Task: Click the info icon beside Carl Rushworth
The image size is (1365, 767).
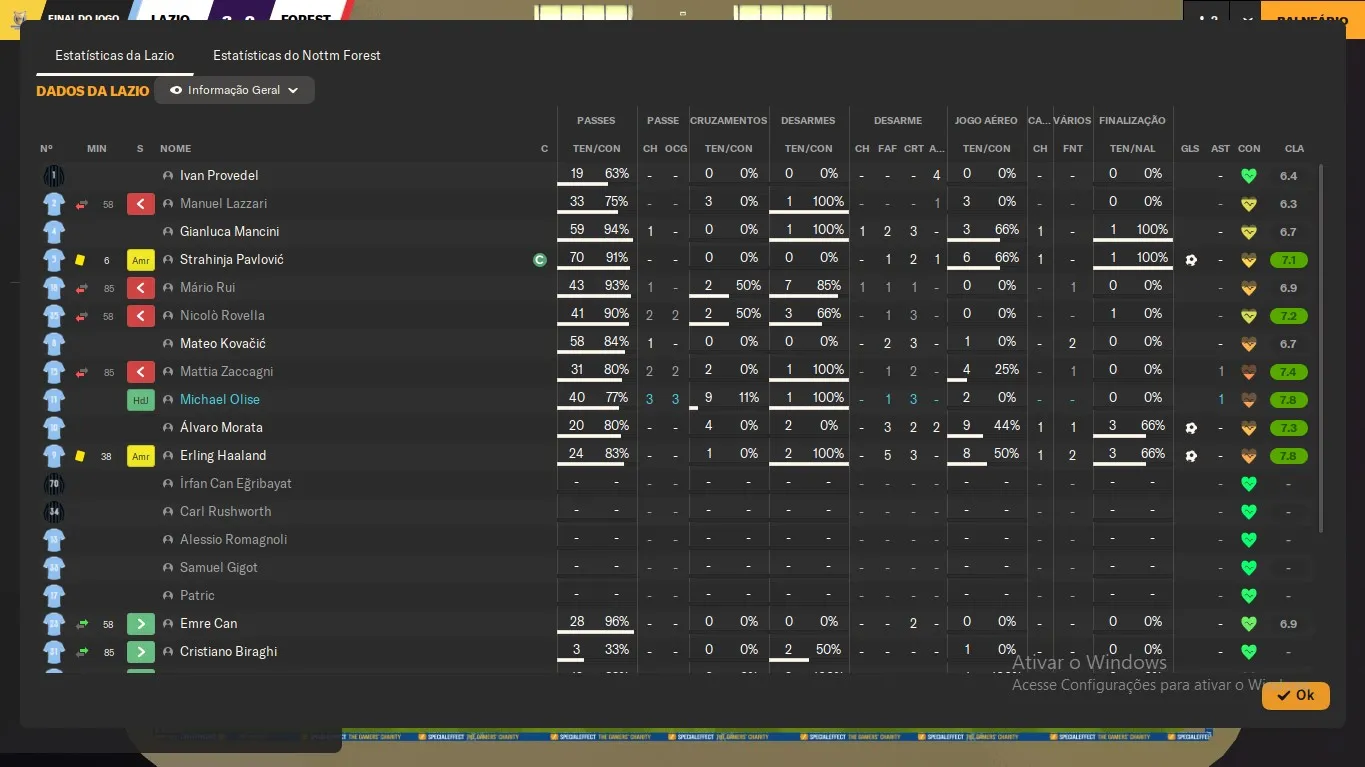Action: 168,511
